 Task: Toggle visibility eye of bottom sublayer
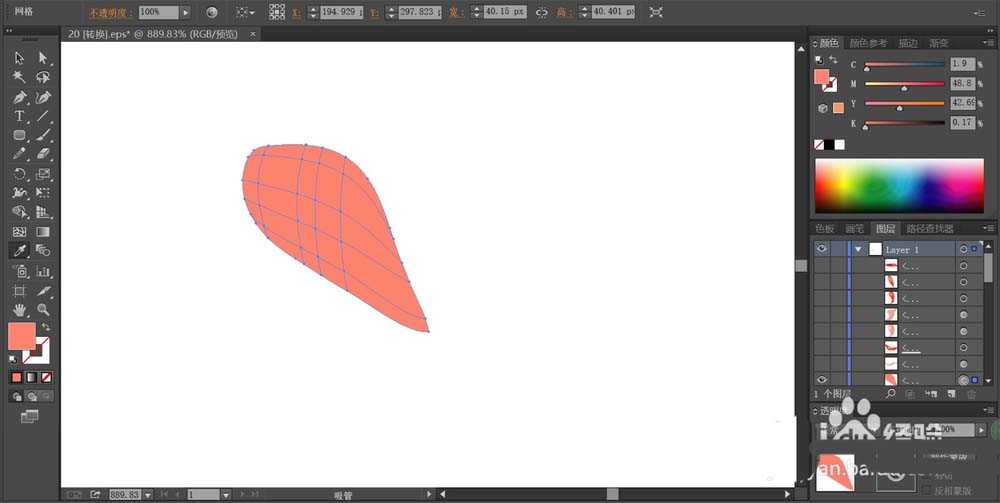pos(821,380)
